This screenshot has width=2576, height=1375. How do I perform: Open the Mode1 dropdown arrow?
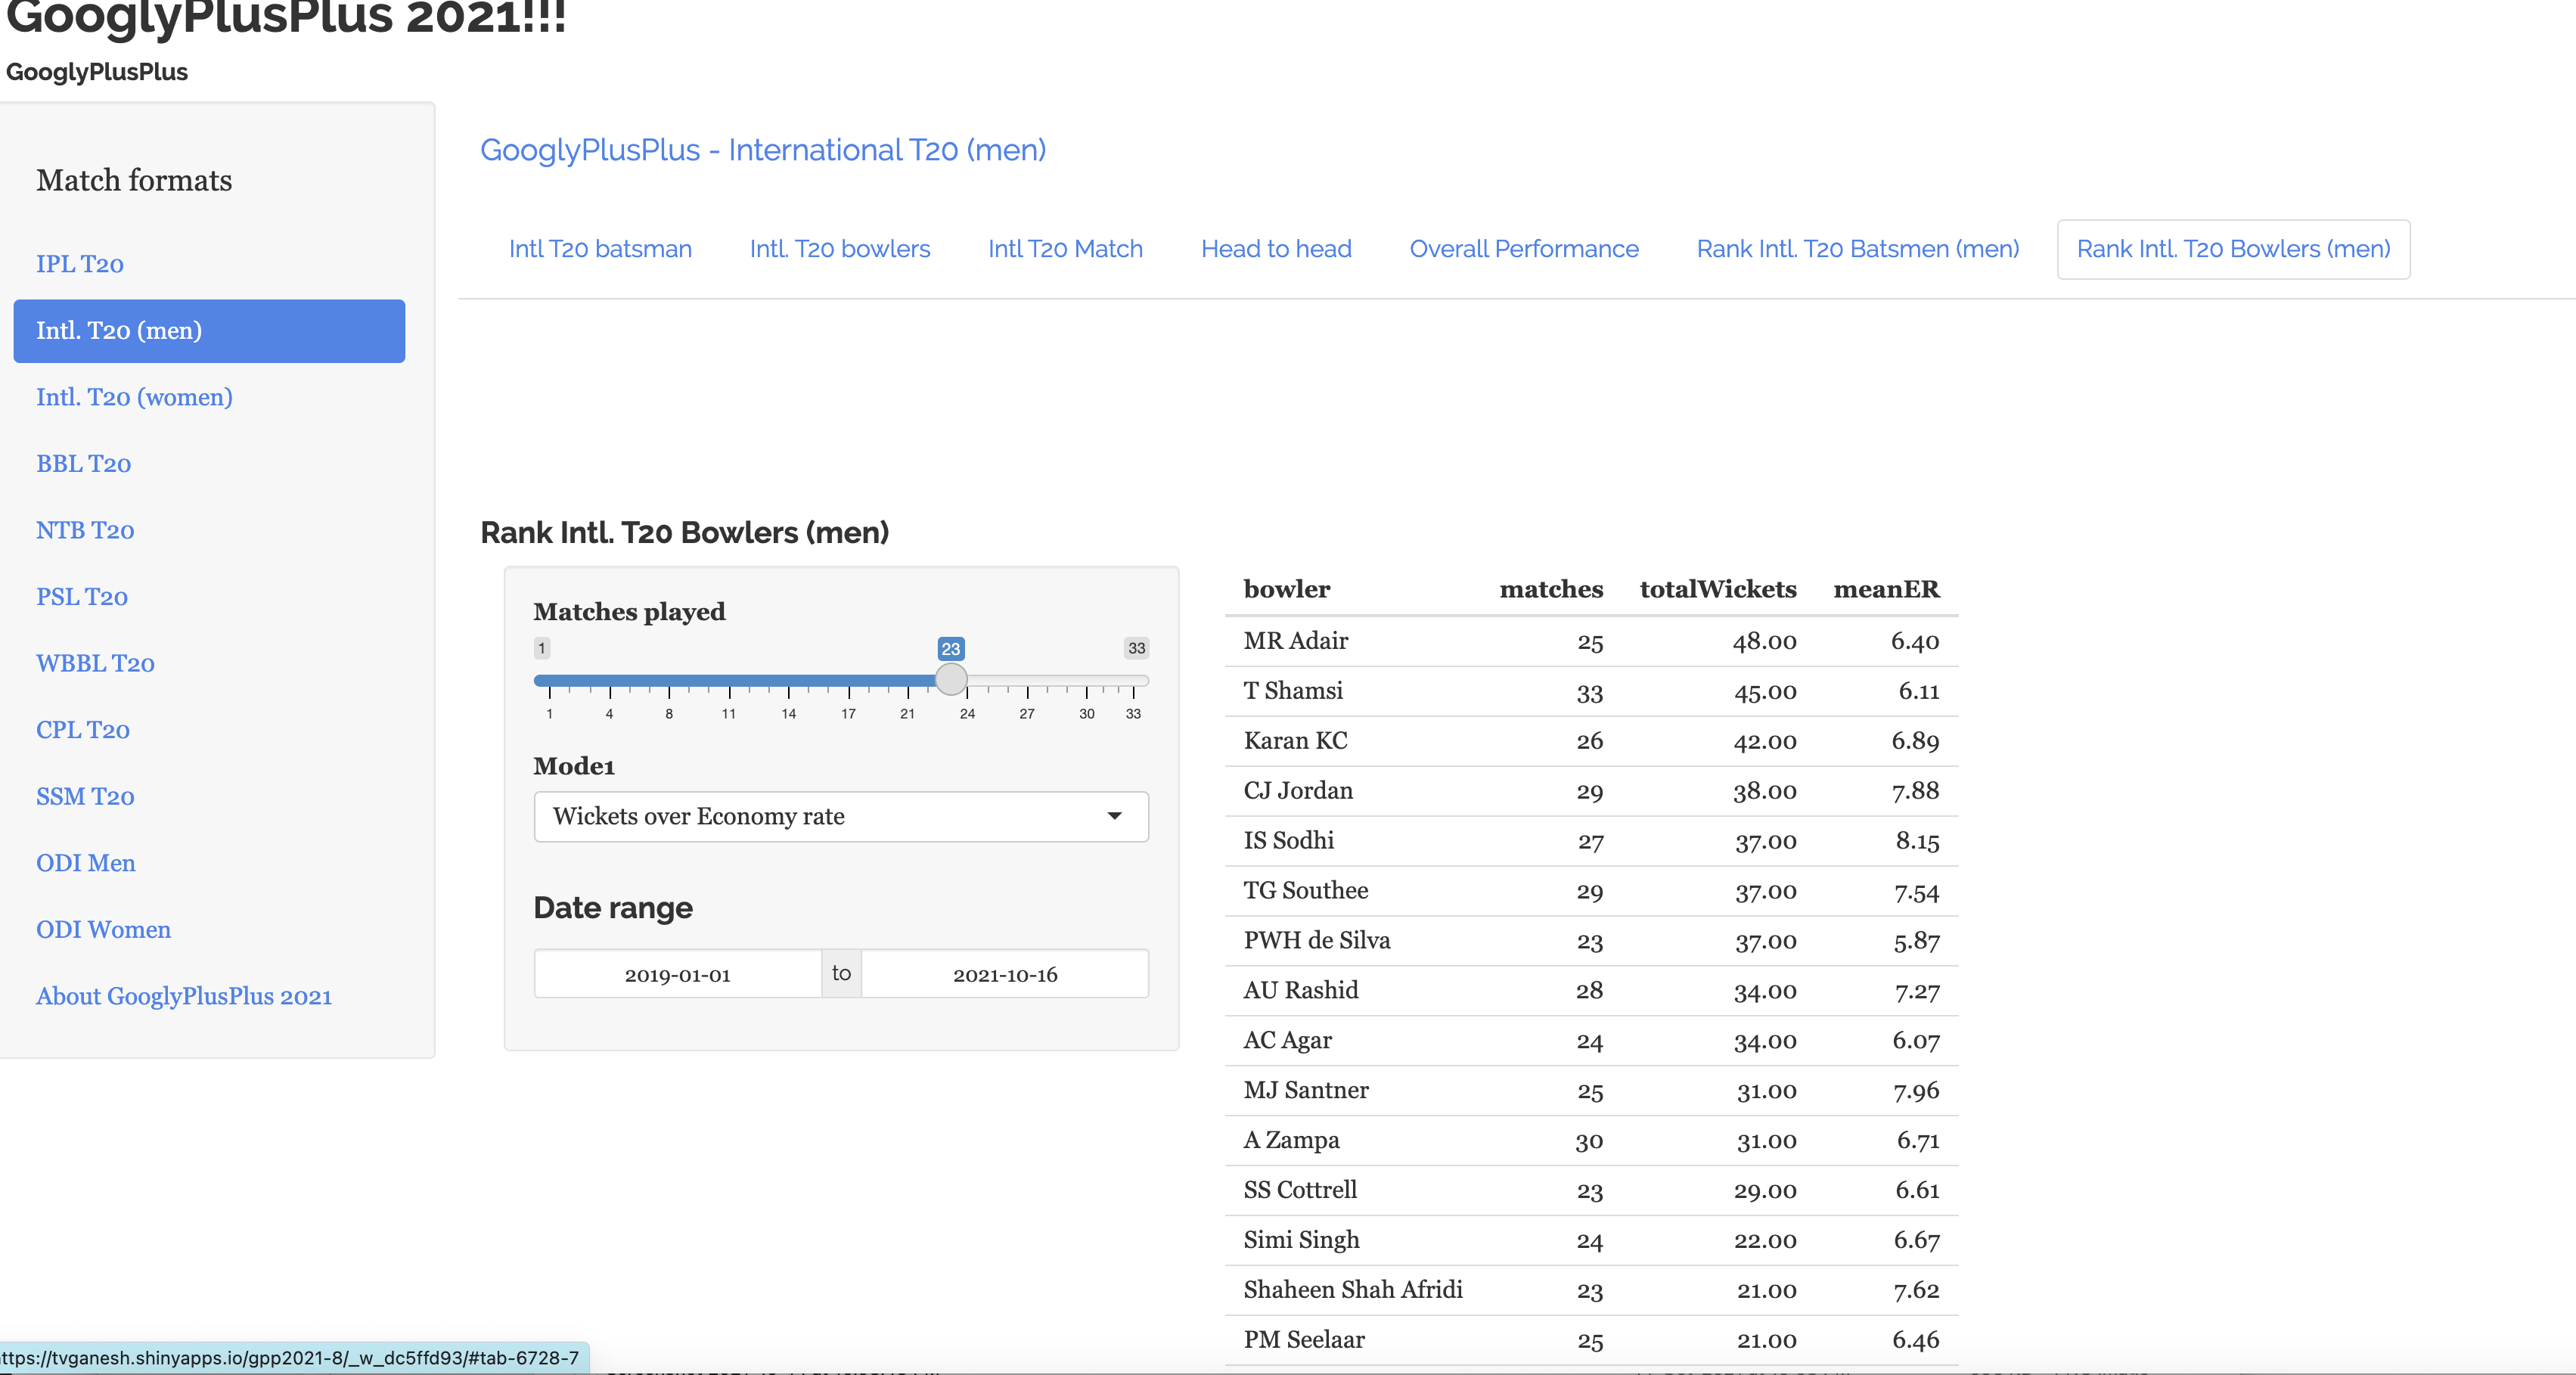click(1114, 816)
